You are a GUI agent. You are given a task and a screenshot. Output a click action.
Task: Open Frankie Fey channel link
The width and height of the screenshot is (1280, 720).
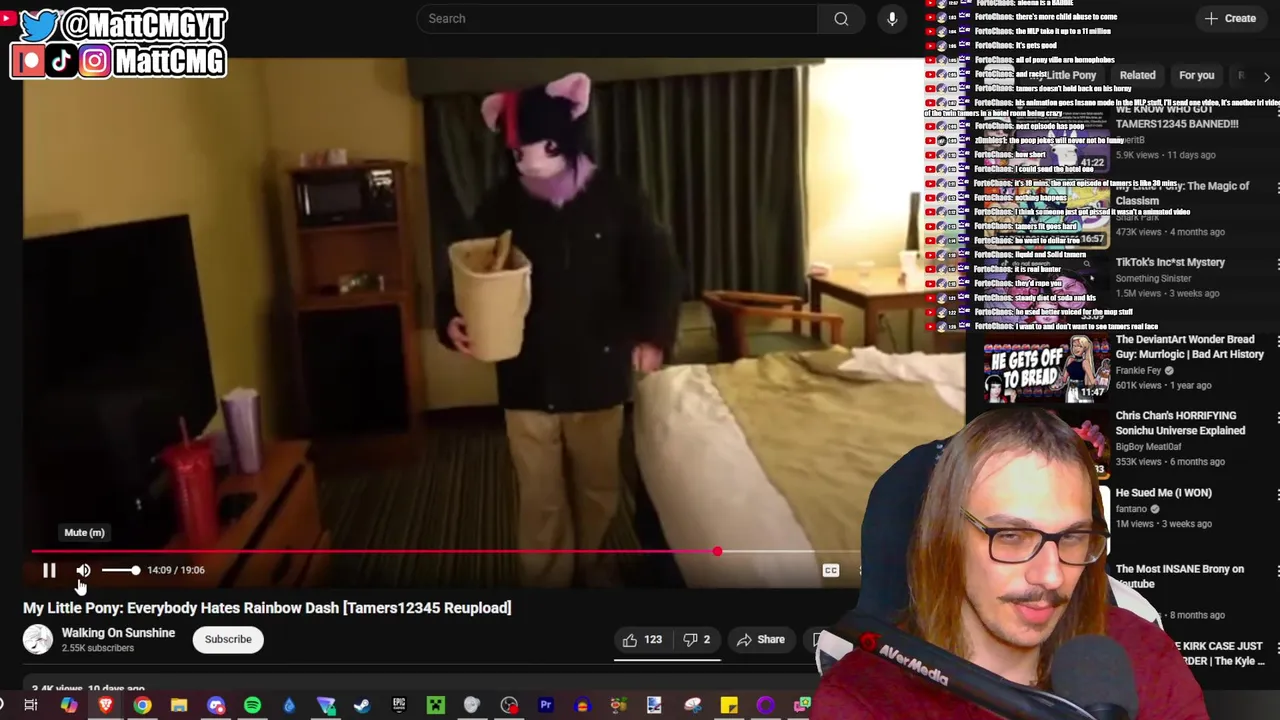coord(1138,371)
